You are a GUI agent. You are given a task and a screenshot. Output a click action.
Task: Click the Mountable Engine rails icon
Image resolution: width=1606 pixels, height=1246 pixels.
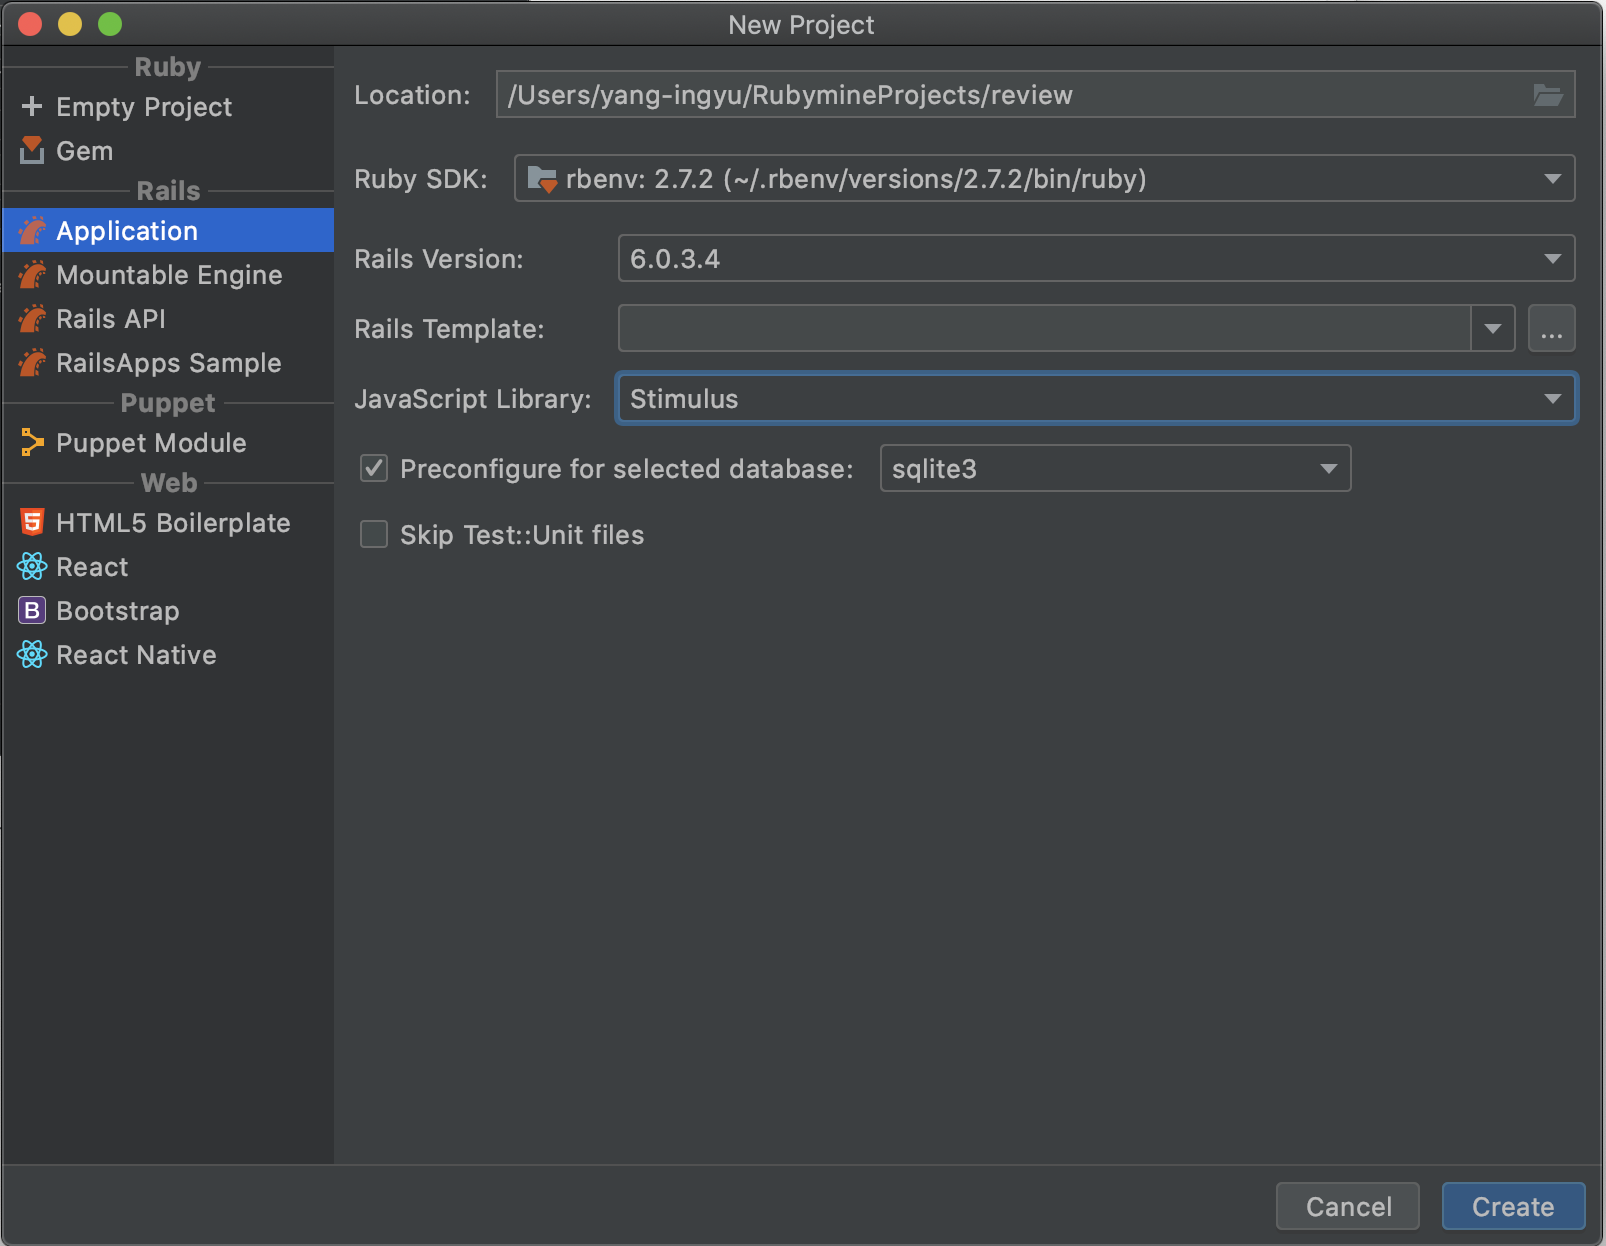click(32, 274)
